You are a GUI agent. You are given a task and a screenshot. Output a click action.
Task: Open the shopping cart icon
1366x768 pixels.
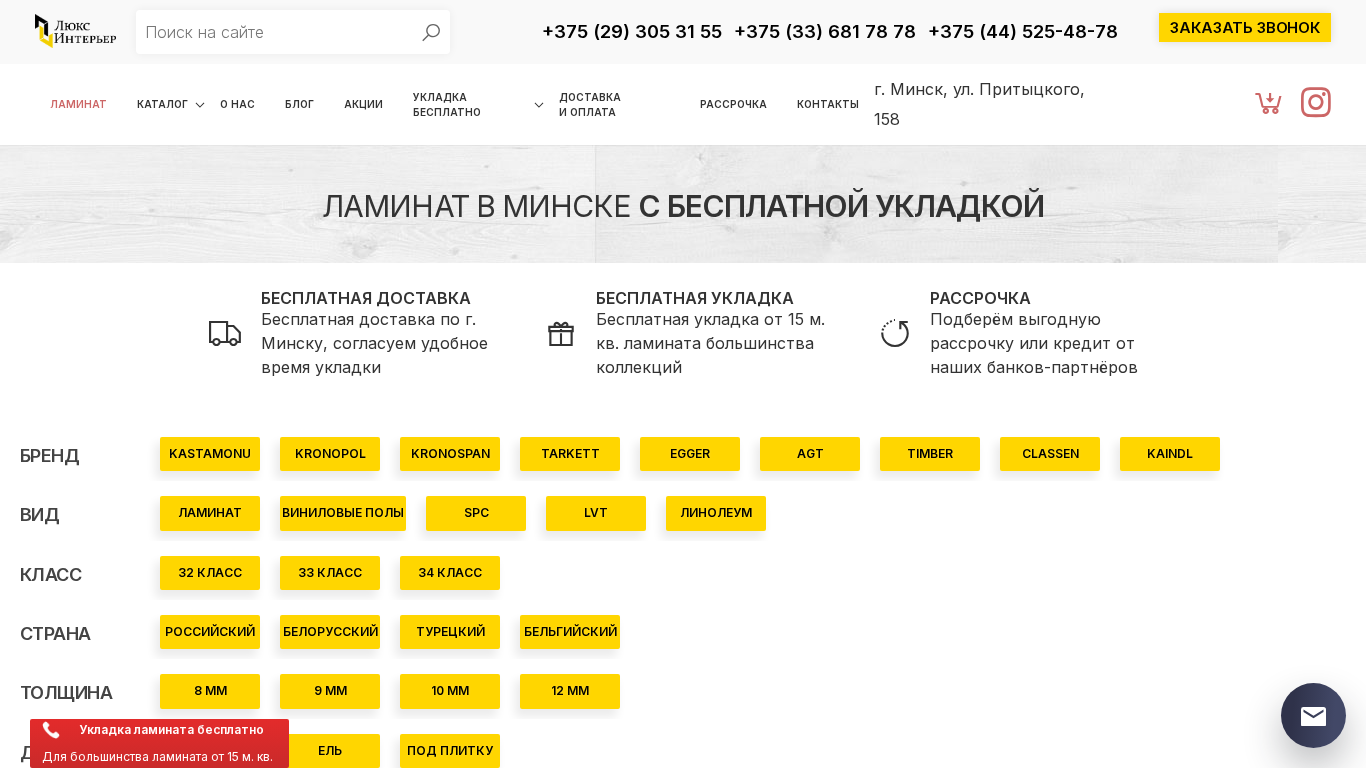[1268, 102]
